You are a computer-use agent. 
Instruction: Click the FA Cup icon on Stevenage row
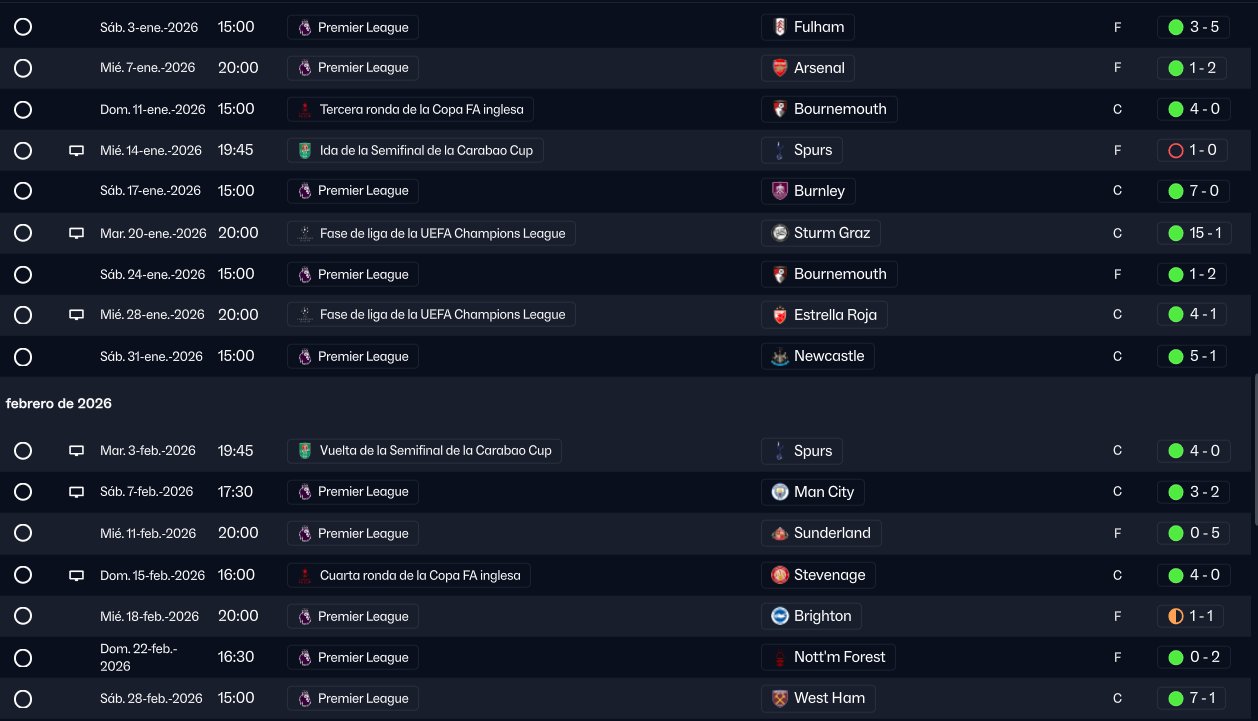304,575
